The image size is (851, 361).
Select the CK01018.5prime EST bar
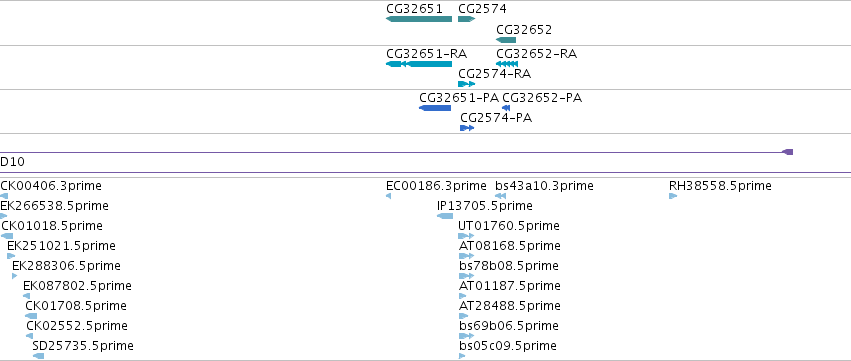(x=7, y=236)
